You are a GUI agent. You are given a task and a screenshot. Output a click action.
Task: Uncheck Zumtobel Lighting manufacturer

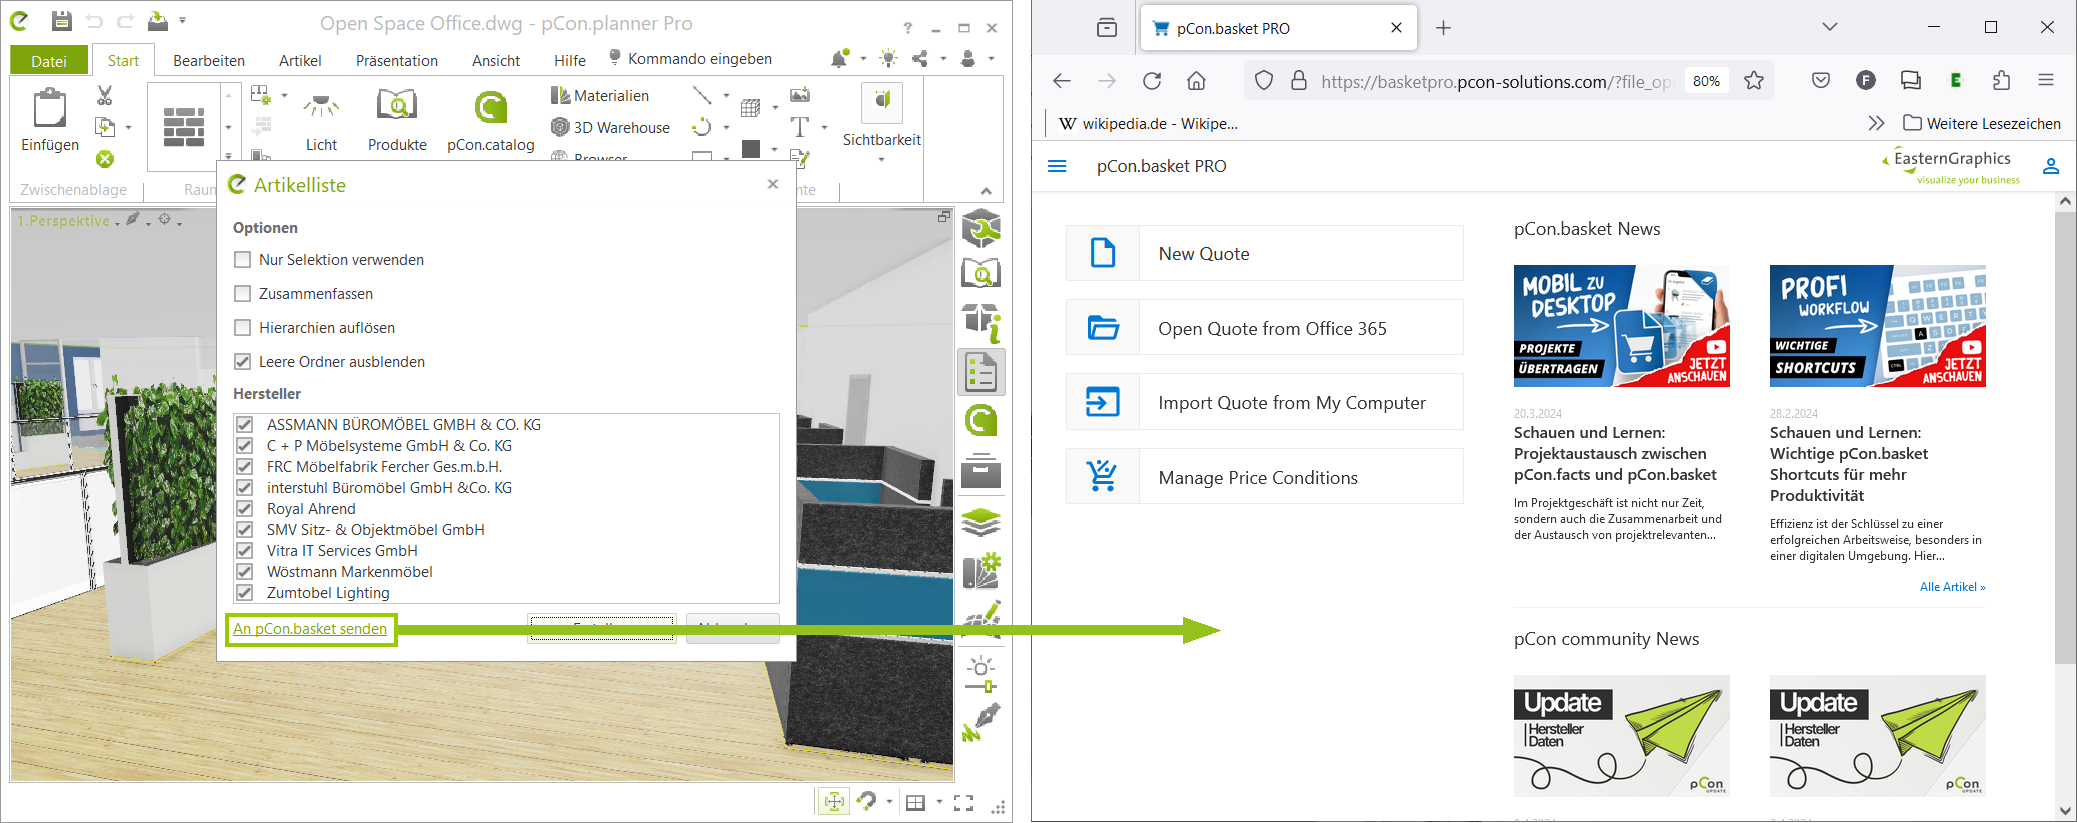(244, 592)
